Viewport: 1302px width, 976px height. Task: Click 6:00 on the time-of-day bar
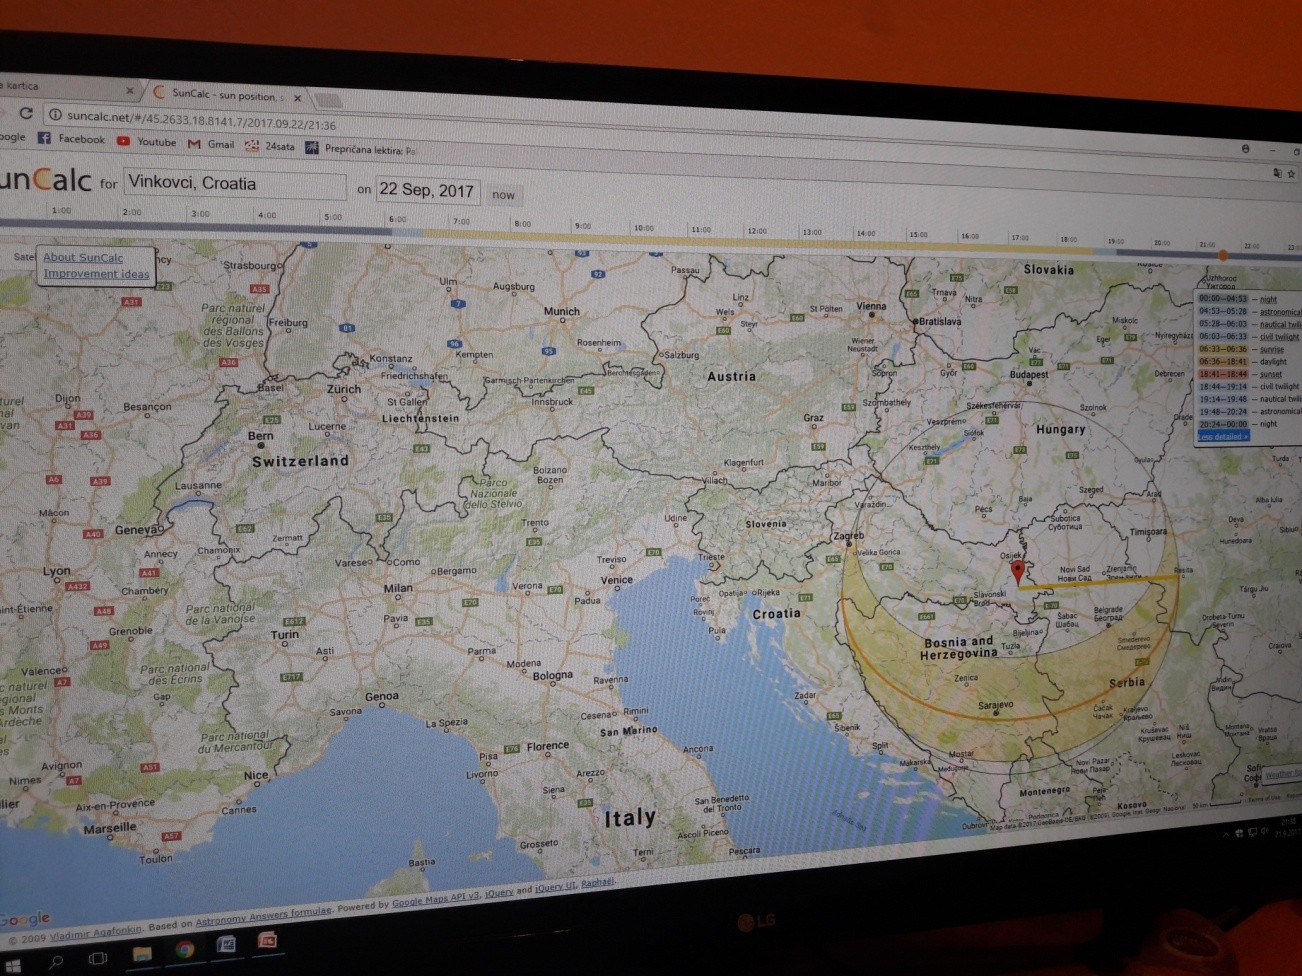tap(397, 219)
